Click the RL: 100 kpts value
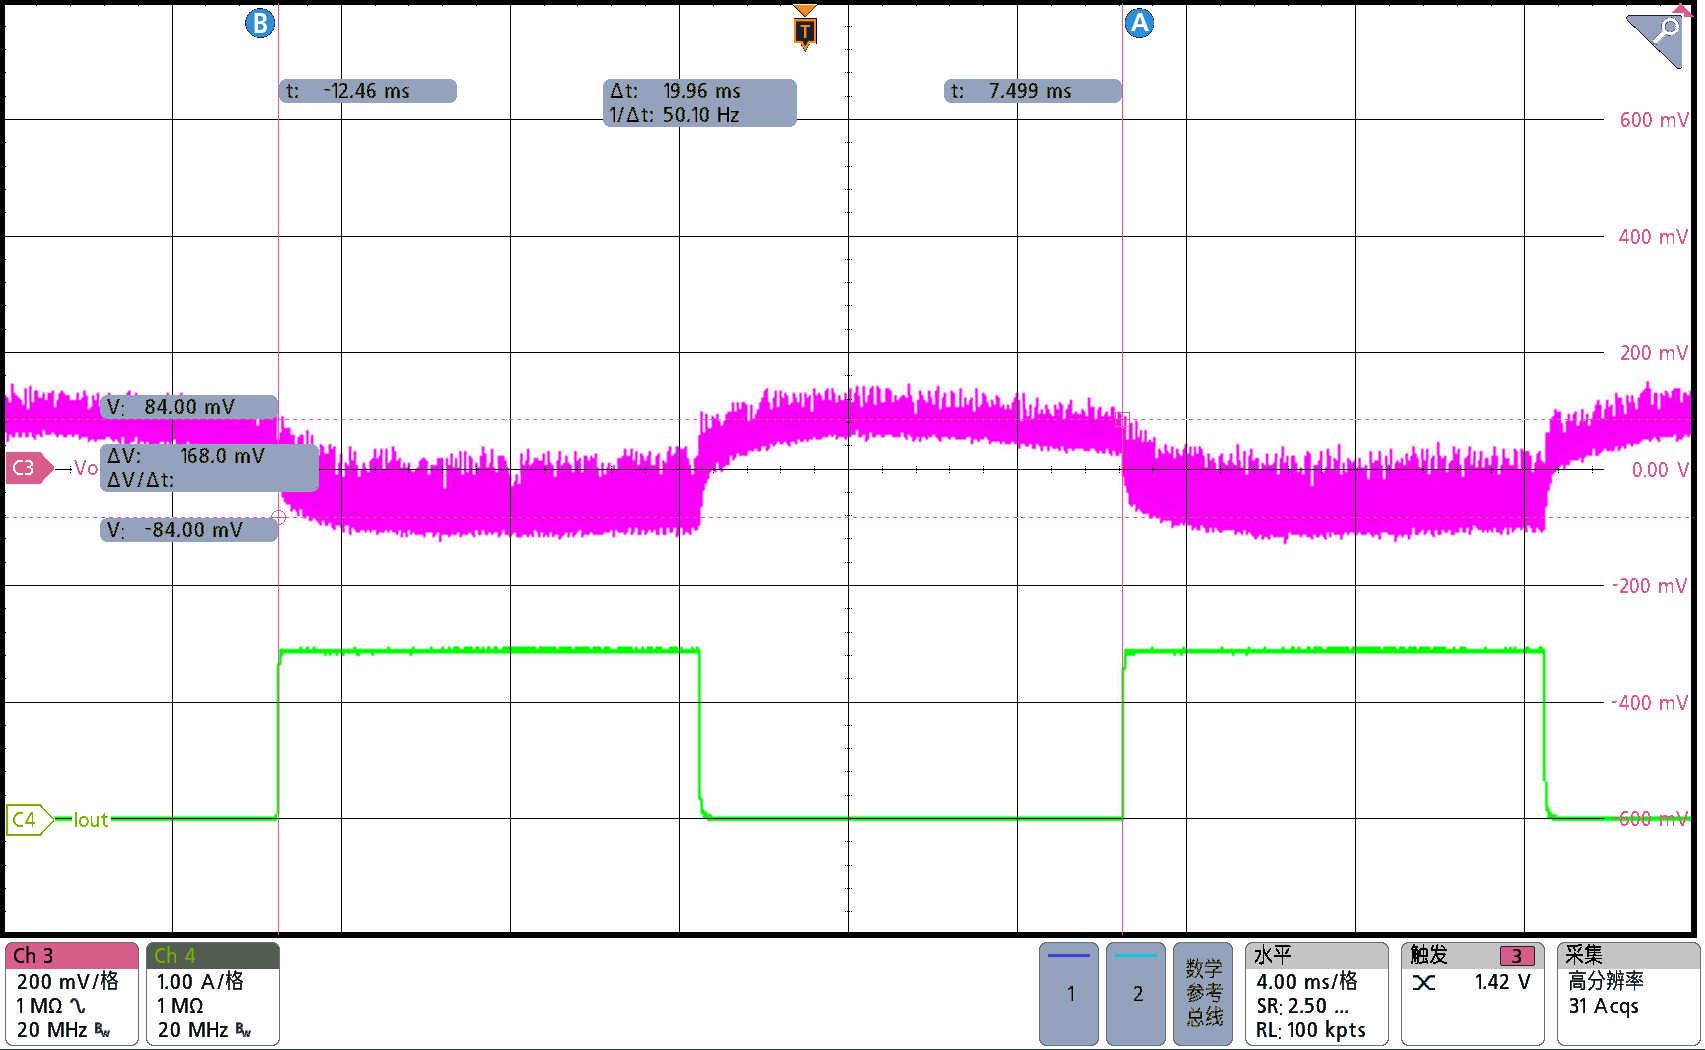Image resolution: width=1705 pixels, height=1050 pixels. click(1311, 1030)
